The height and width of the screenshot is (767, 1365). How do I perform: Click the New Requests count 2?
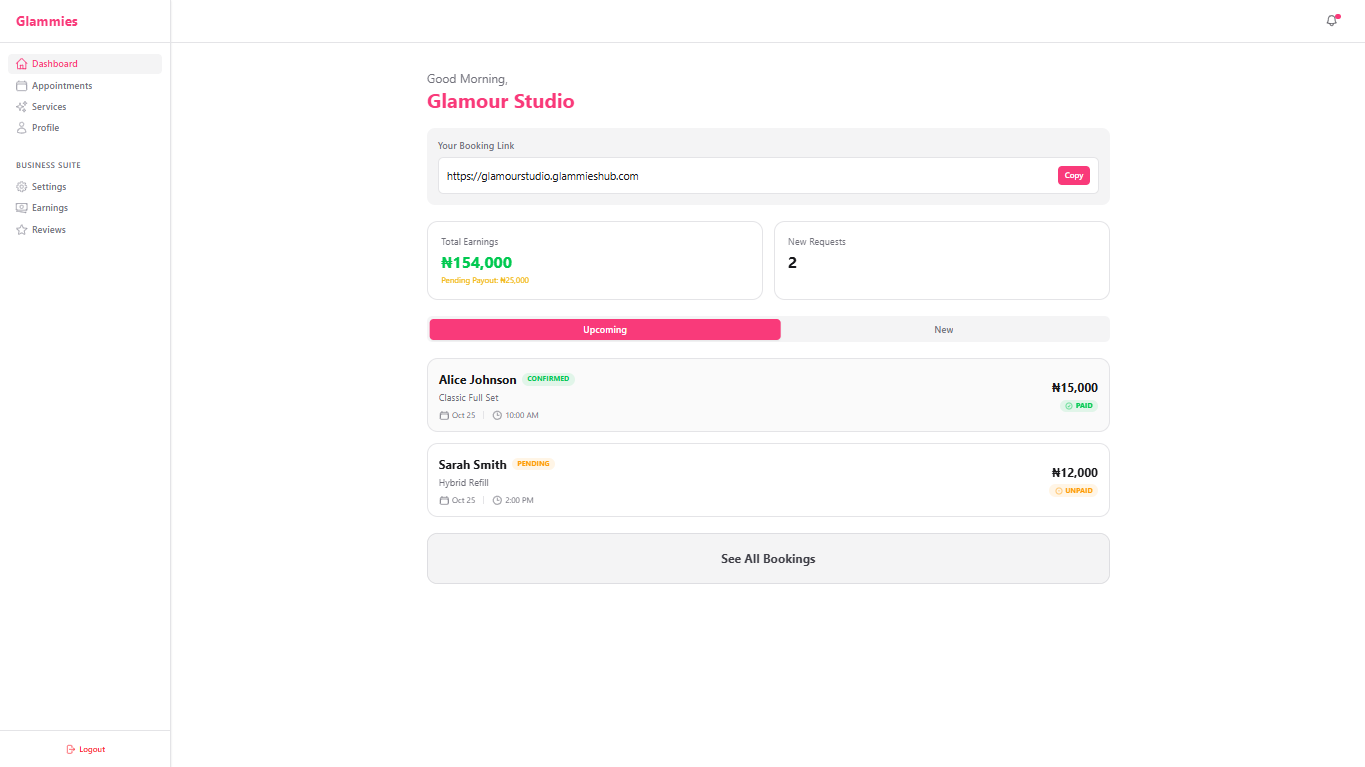(x=792, y=263)
